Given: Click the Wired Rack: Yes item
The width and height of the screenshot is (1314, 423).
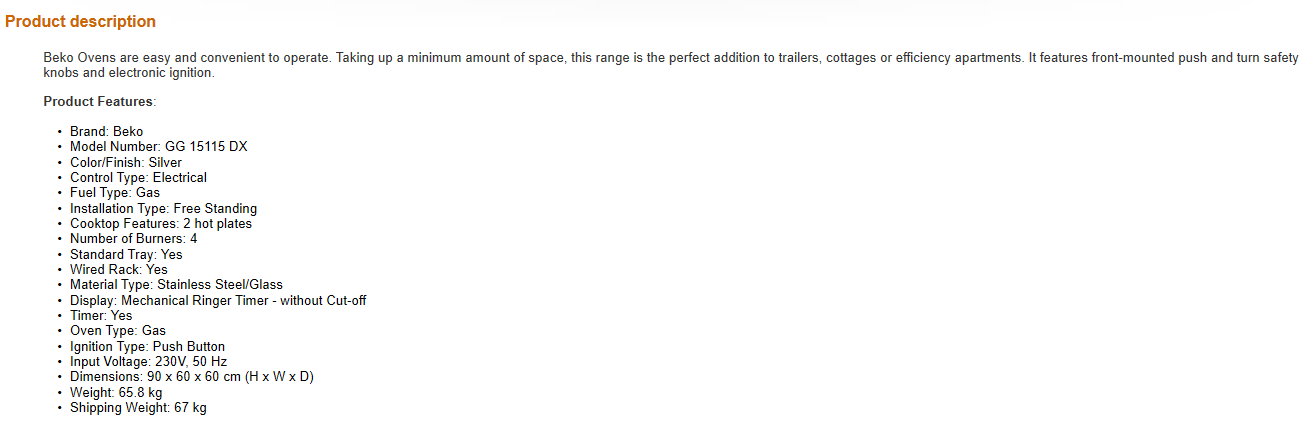Looking at the screenshot, I should 118,269.
